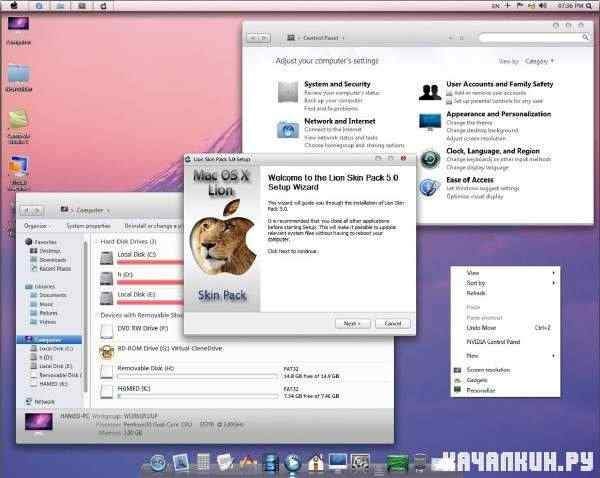Open the blue folder icon on the desktop
600x478 pixels.
19,73
